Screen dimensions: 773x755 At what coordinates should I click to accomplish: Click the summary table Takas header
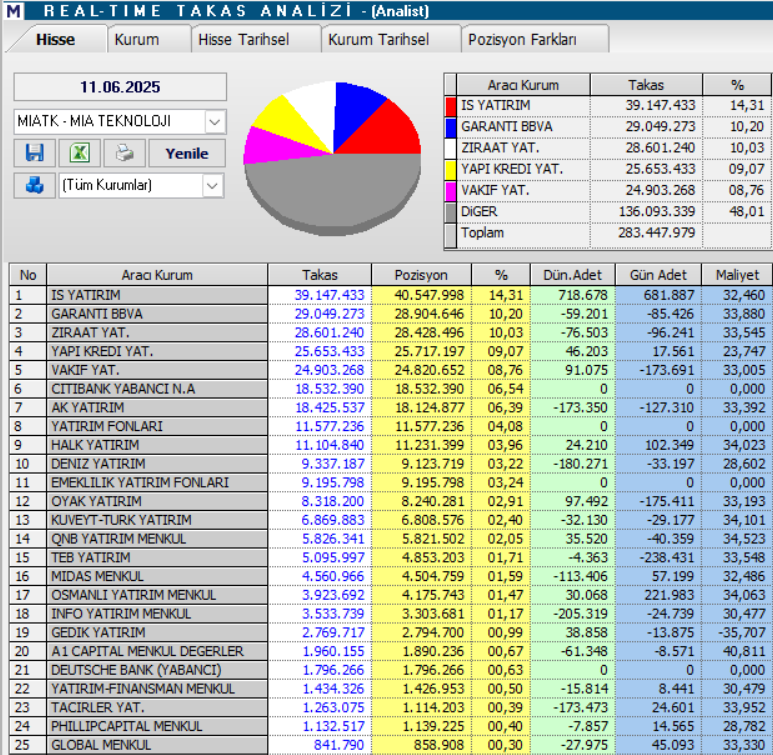646,85
